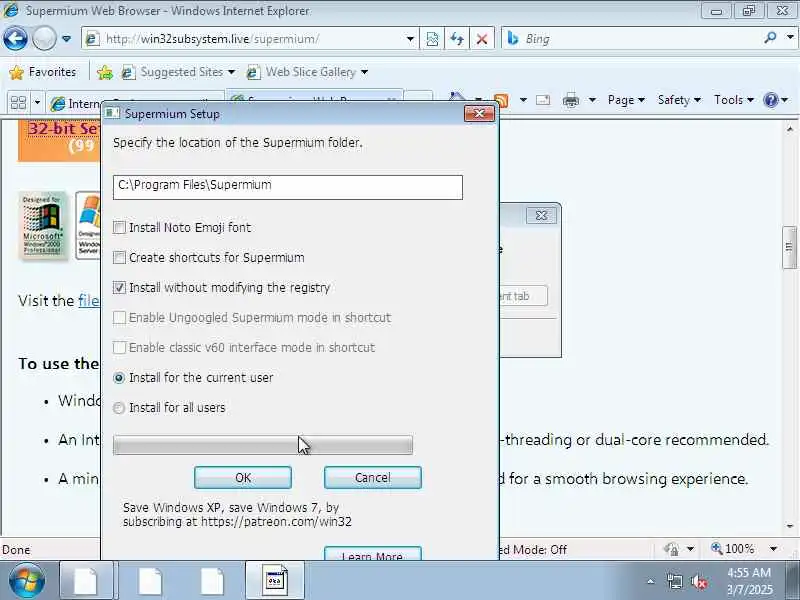The height and width of the screenshot is (600, 800).
Task: Close the small dialog behind setup
Action: [541, 216]
